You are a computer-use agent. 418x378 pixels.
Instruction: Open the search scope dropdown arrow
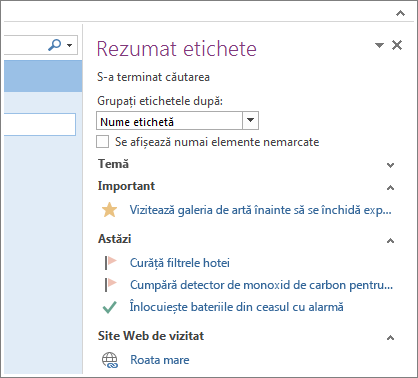point(70,45)
